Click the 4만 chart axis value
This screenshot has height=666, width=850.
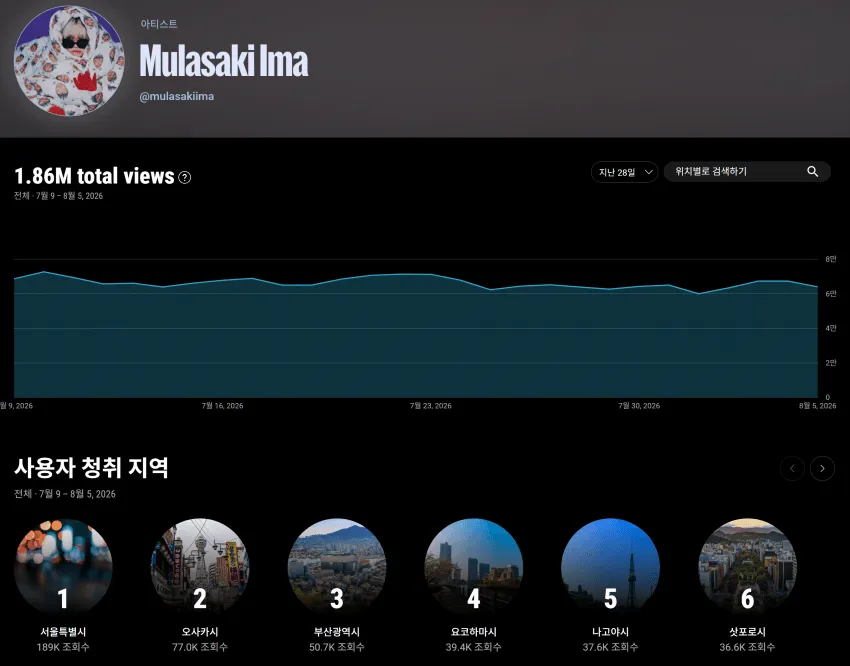click(830, 328)
